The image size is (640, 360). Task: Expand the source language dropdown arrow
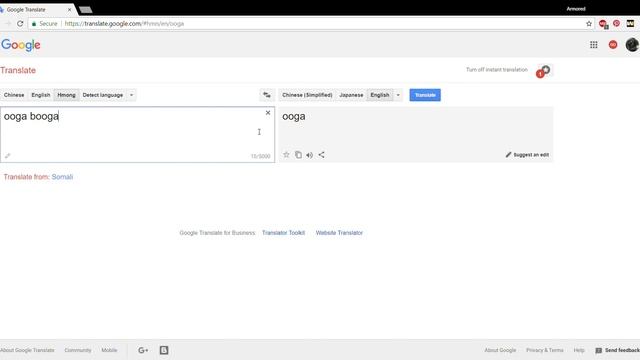tap(131, 95)
